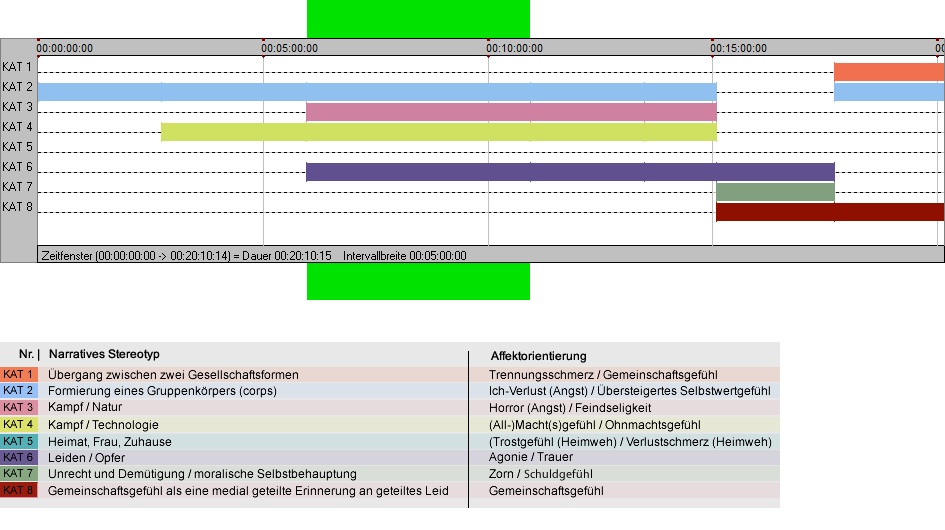
Task: Click the 'Affektorientierung' column header
Action: (538, 356)
